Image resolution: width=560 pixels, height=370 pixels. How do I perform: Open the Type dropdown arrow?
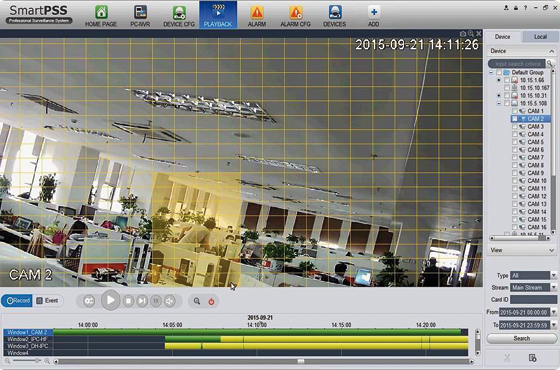(554, 275)
